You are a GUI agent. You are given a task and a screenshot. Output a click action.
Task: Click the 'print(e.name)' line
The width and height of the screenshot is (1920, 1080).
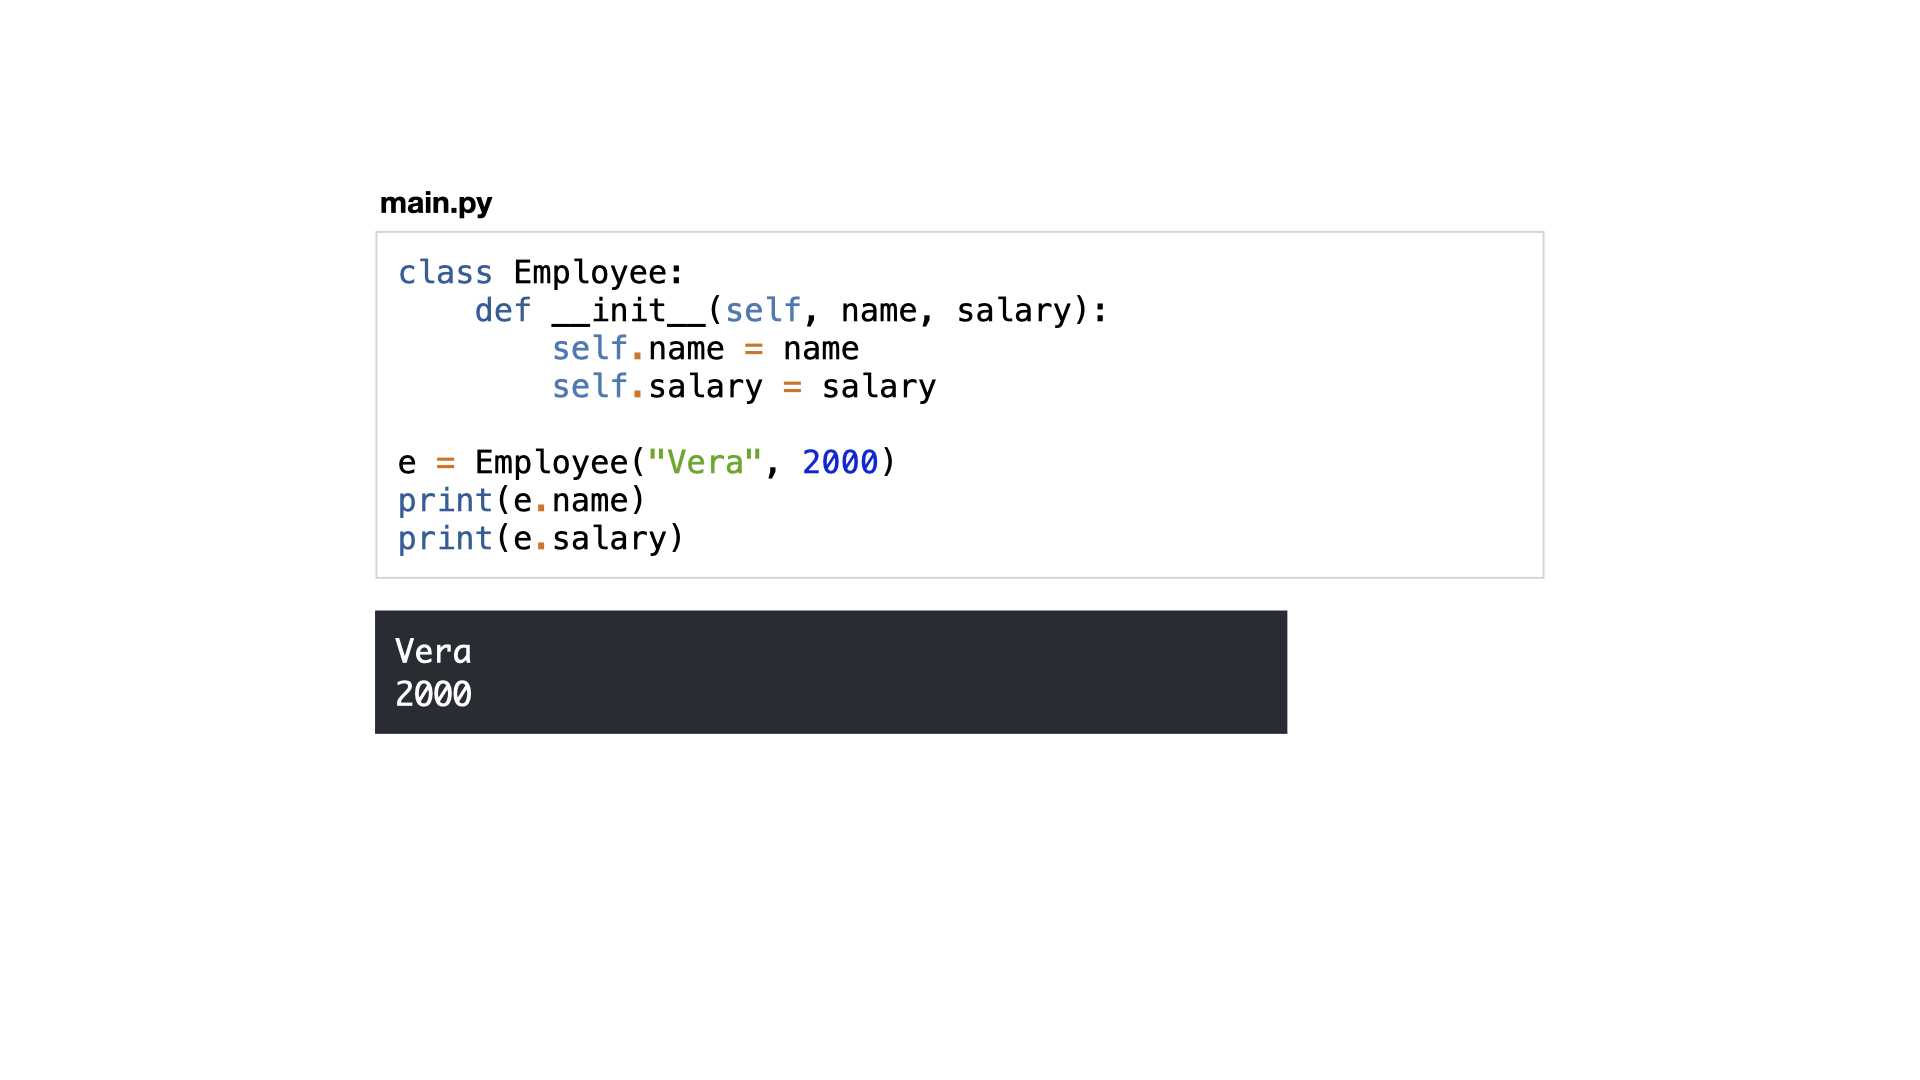point(522,500)
